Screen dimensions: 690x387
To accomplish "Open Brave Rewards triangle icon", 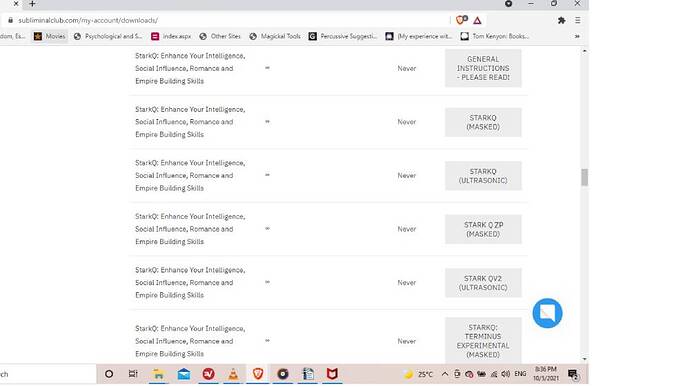I will 477,20.
